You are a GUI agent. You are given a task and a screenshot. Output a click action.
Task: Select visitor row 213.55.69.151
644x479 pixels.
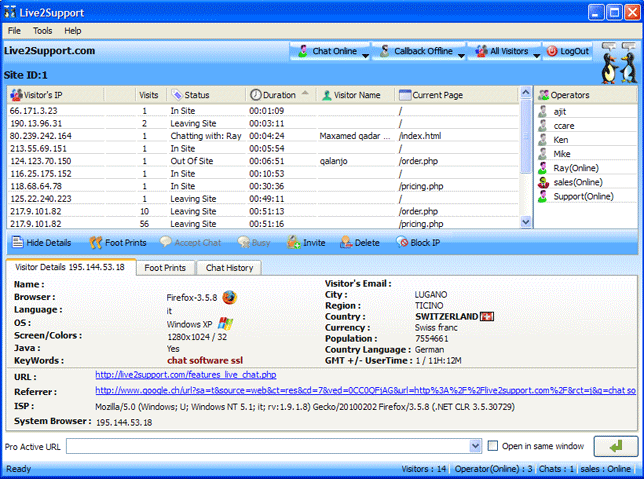263,148
